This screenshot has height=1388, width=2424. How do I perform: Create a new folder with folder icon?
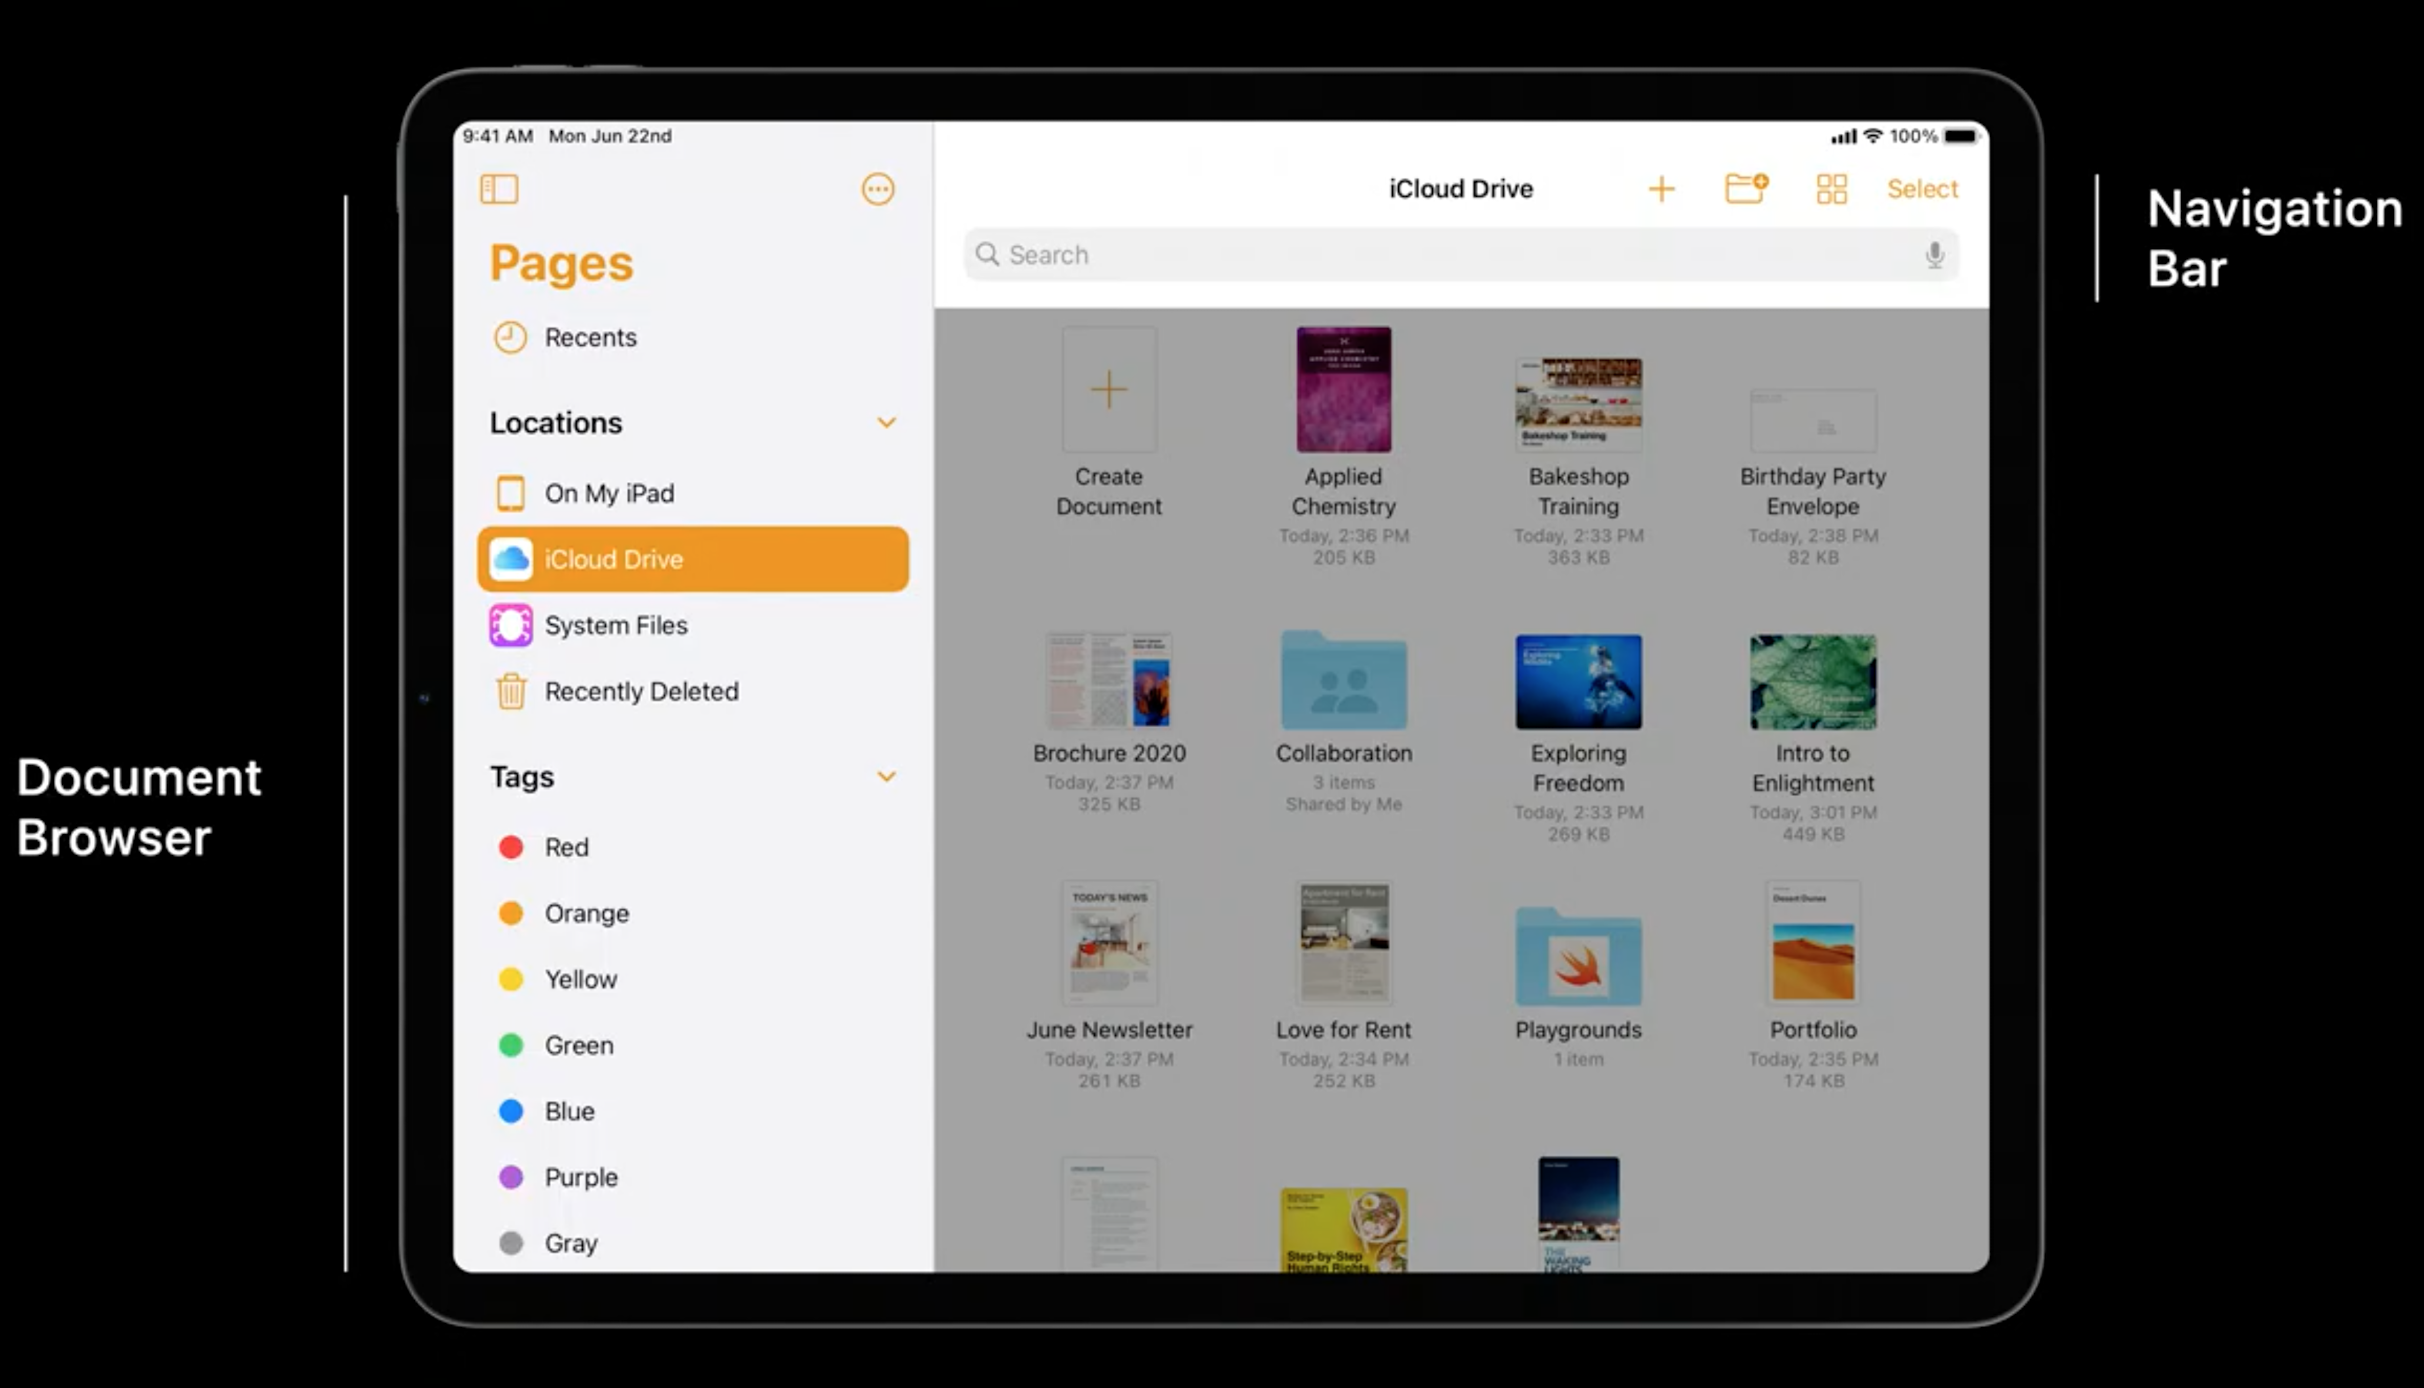[x=1746, y=188]
